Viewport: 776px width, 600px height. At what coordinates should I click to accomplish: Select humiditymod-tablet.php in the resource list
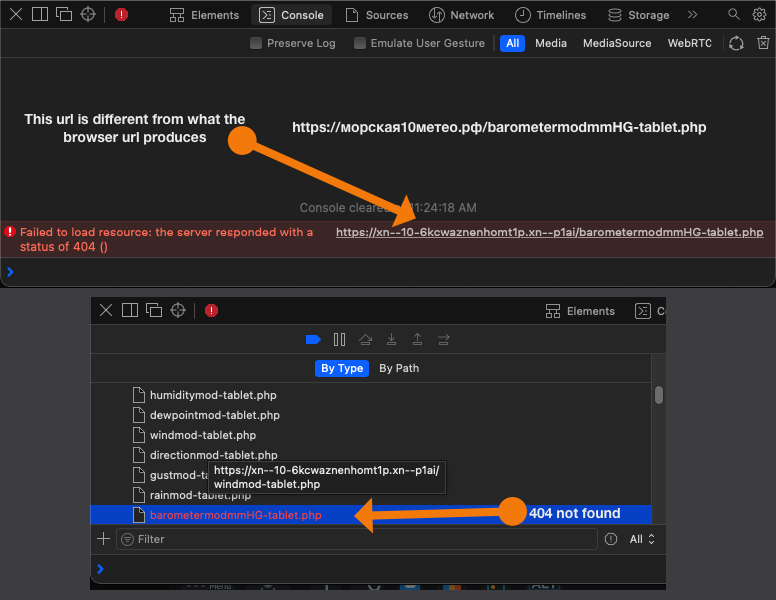click(x=371, y=395)
